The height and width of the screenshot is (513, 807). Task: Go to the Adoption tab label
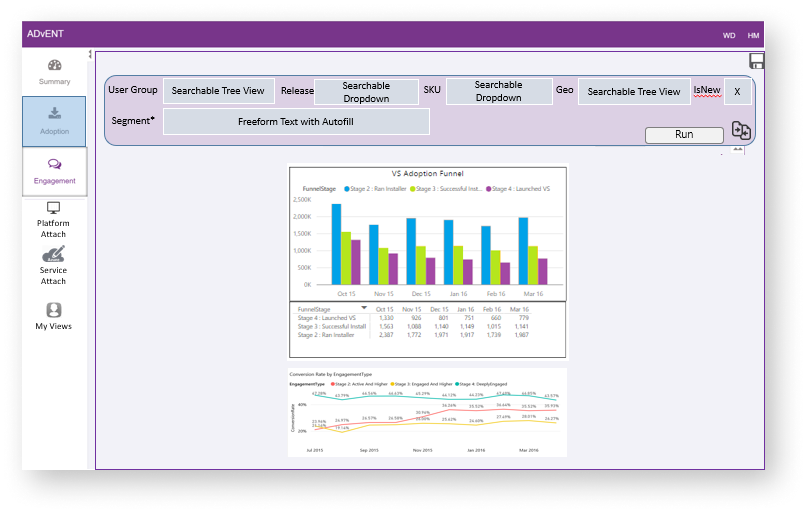click(55, 131)
